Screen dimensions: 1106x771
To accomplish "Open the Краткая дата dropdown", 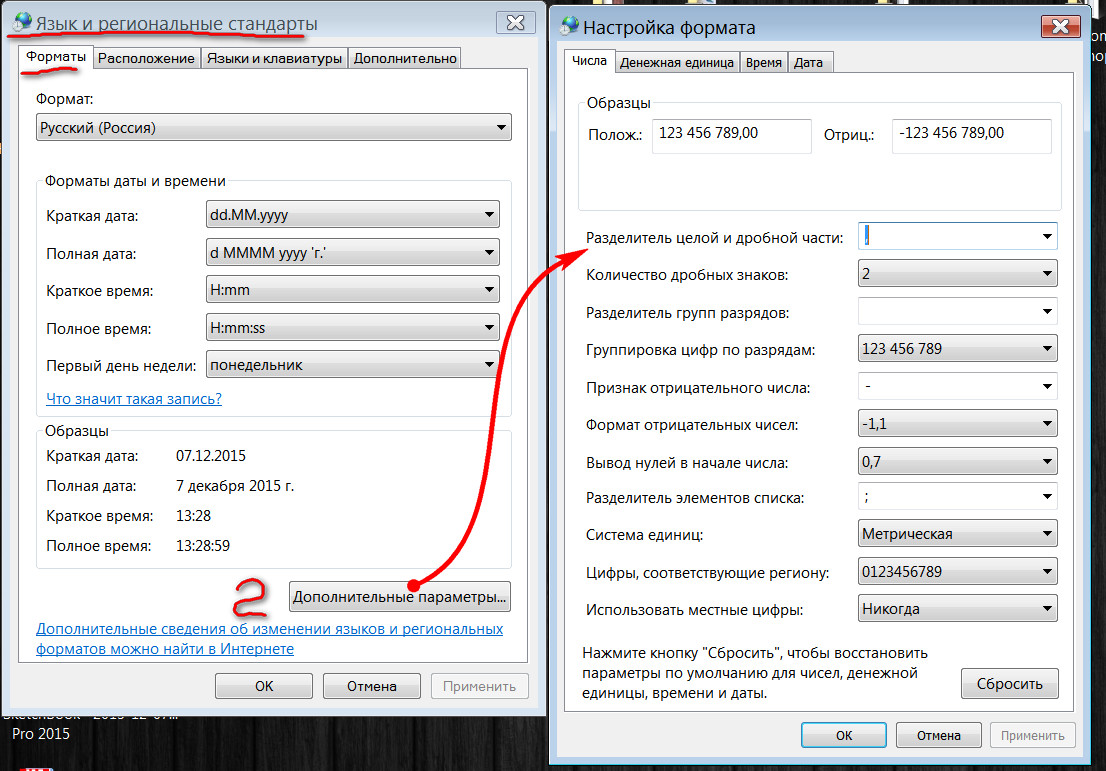I will [x=353, y=214].
